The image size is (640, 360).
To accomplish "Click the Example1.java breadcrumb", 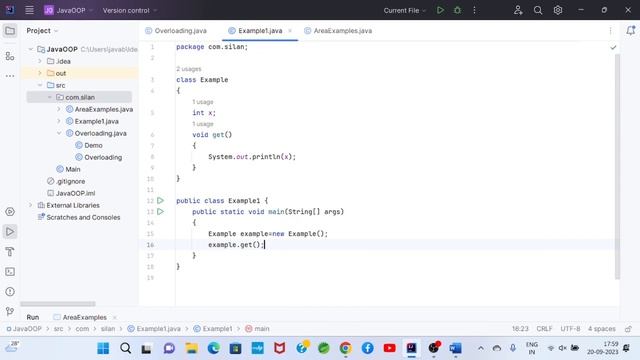I will click(x=154, y=329).
